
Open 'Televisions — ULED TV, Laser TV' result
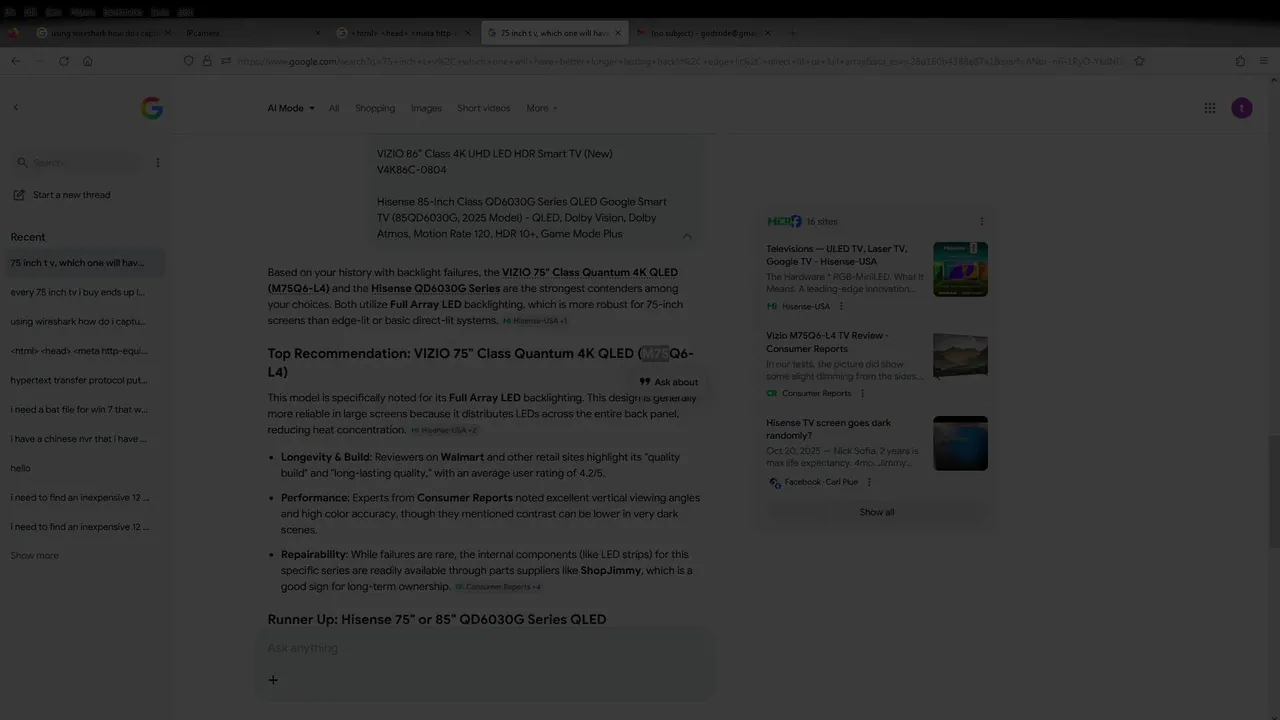[x=836, y=255]
